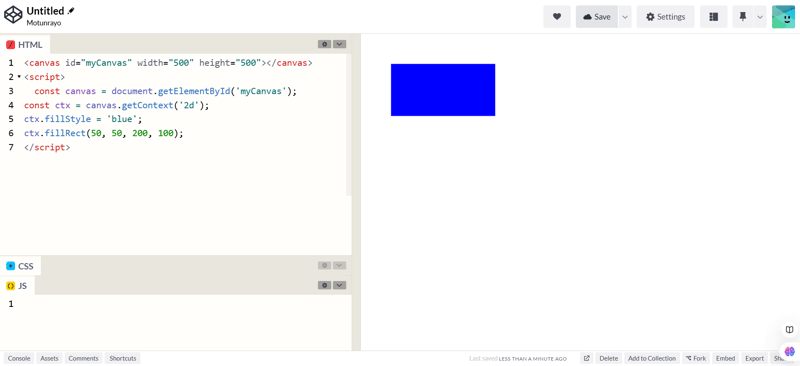Expand the pin options dropdown arrow
This screenshot has width=800, height=366.
[x=760, y=17]
